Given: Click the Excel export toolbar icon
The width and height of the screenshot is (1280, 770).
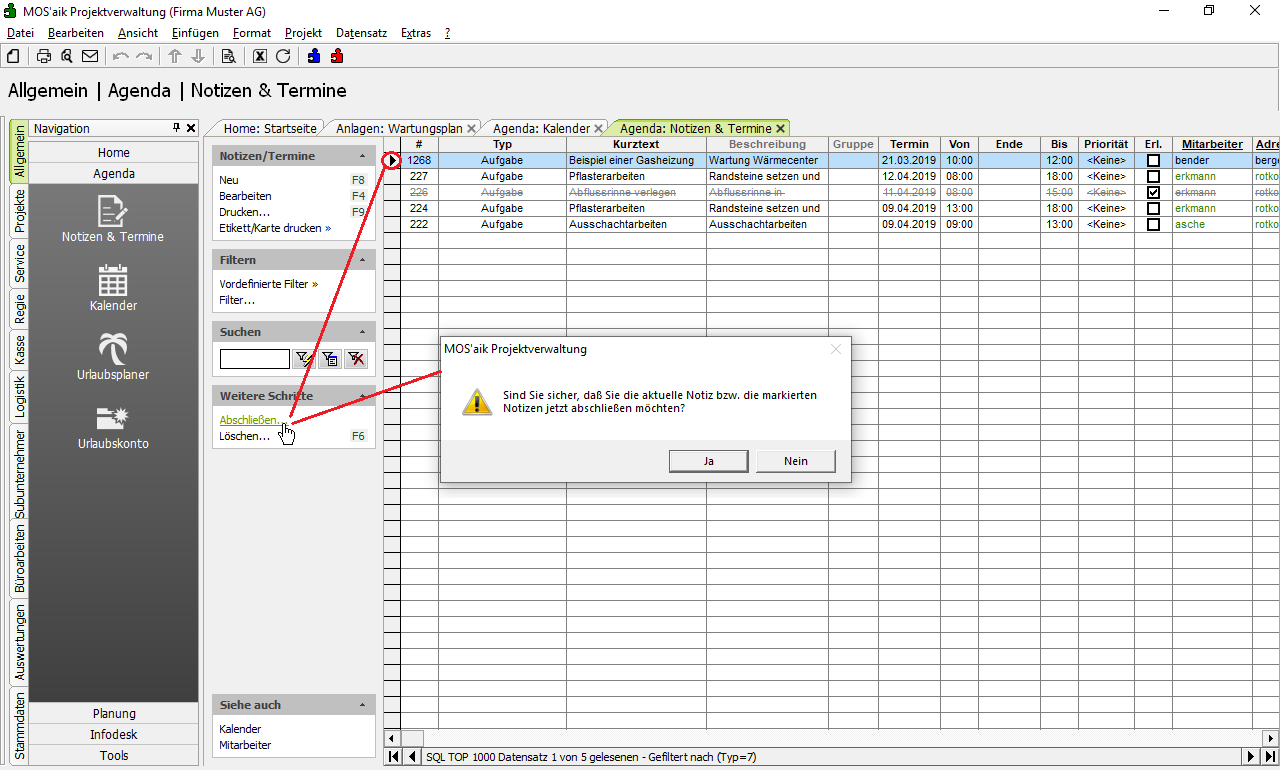Looking at the screenshot, I should [260, 56].
